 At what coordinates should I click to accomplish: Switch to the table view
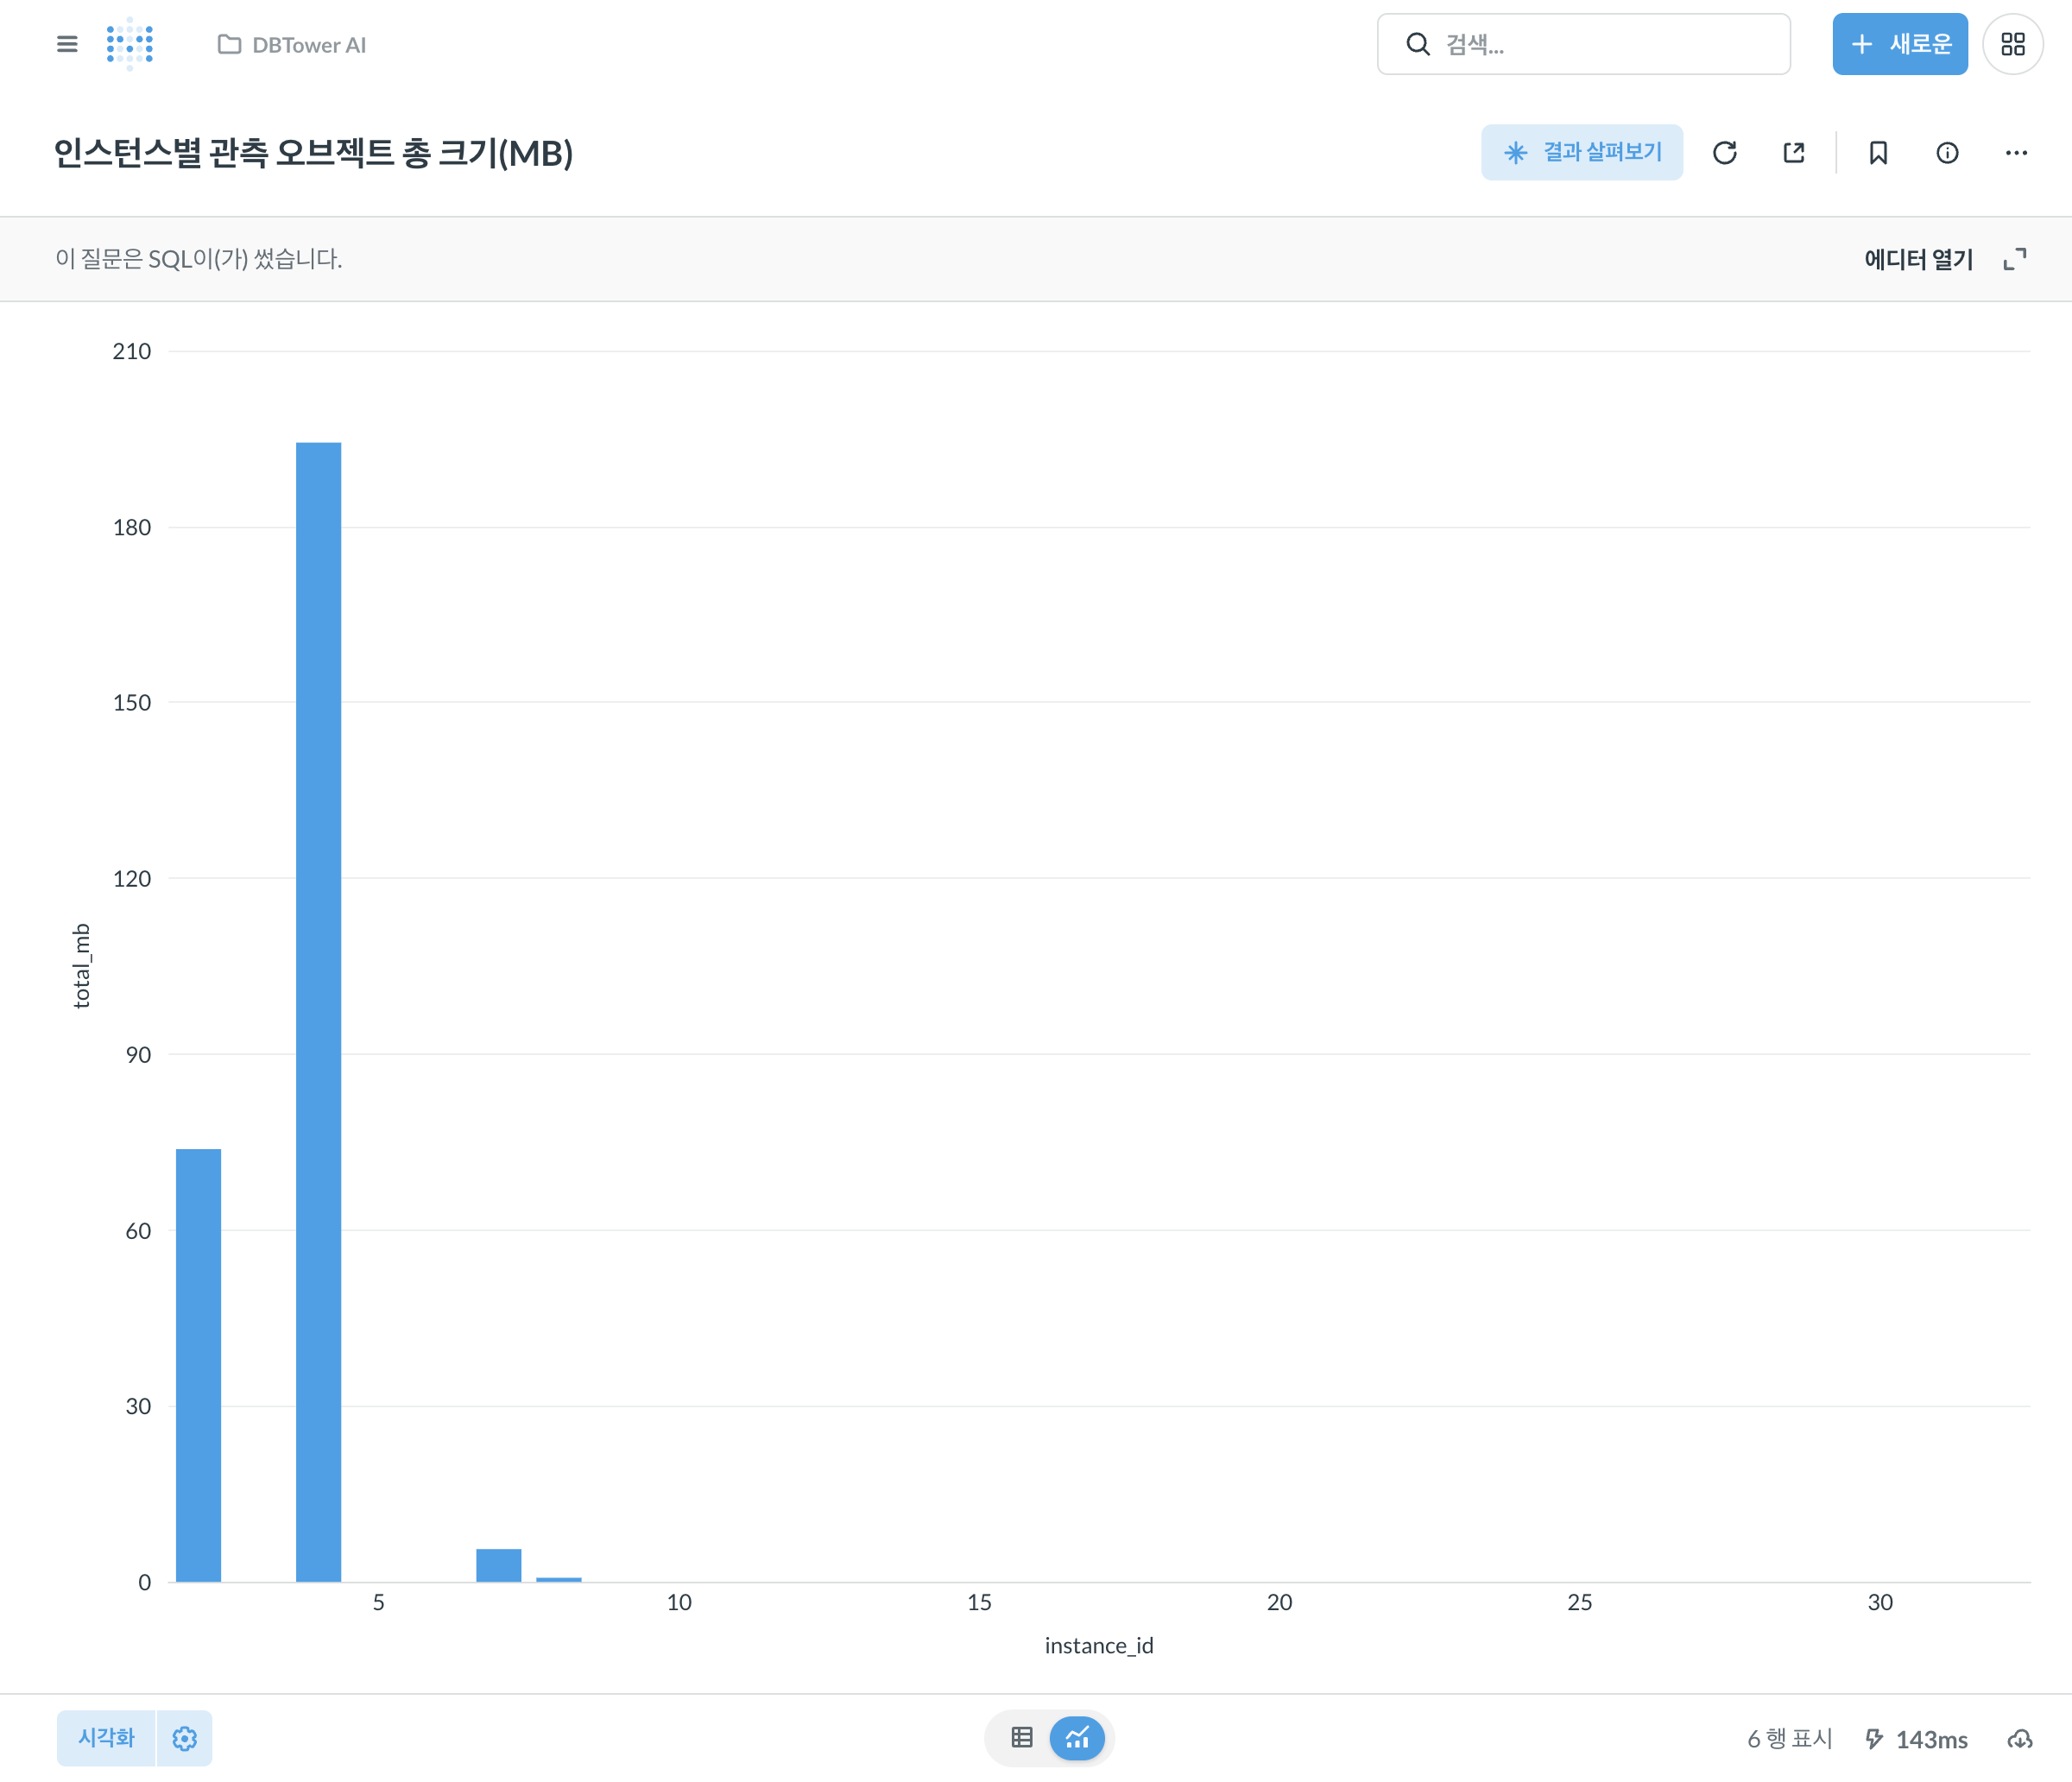1021,1737
